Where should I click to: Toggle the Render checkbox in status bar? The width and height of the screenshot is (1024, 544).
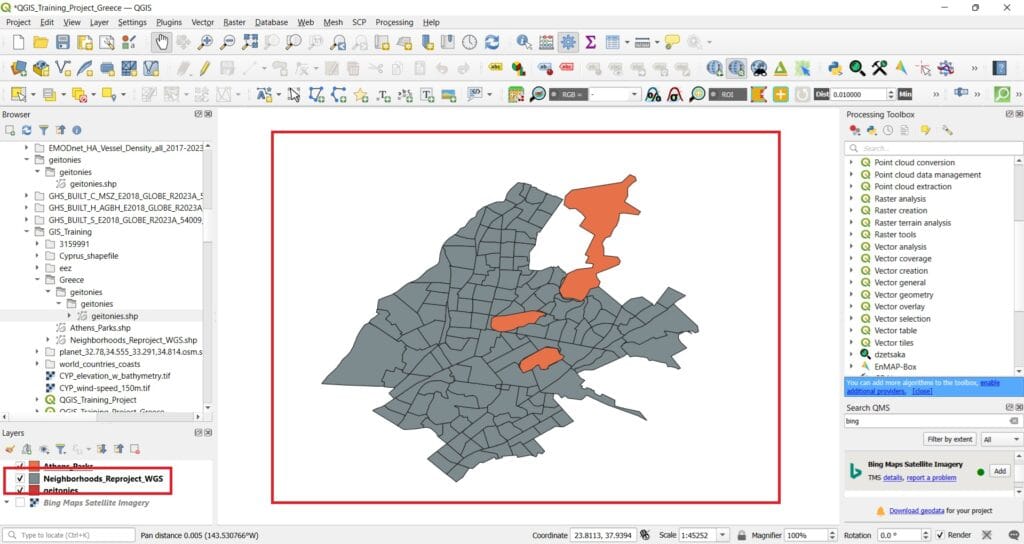[x=940, y=535]
